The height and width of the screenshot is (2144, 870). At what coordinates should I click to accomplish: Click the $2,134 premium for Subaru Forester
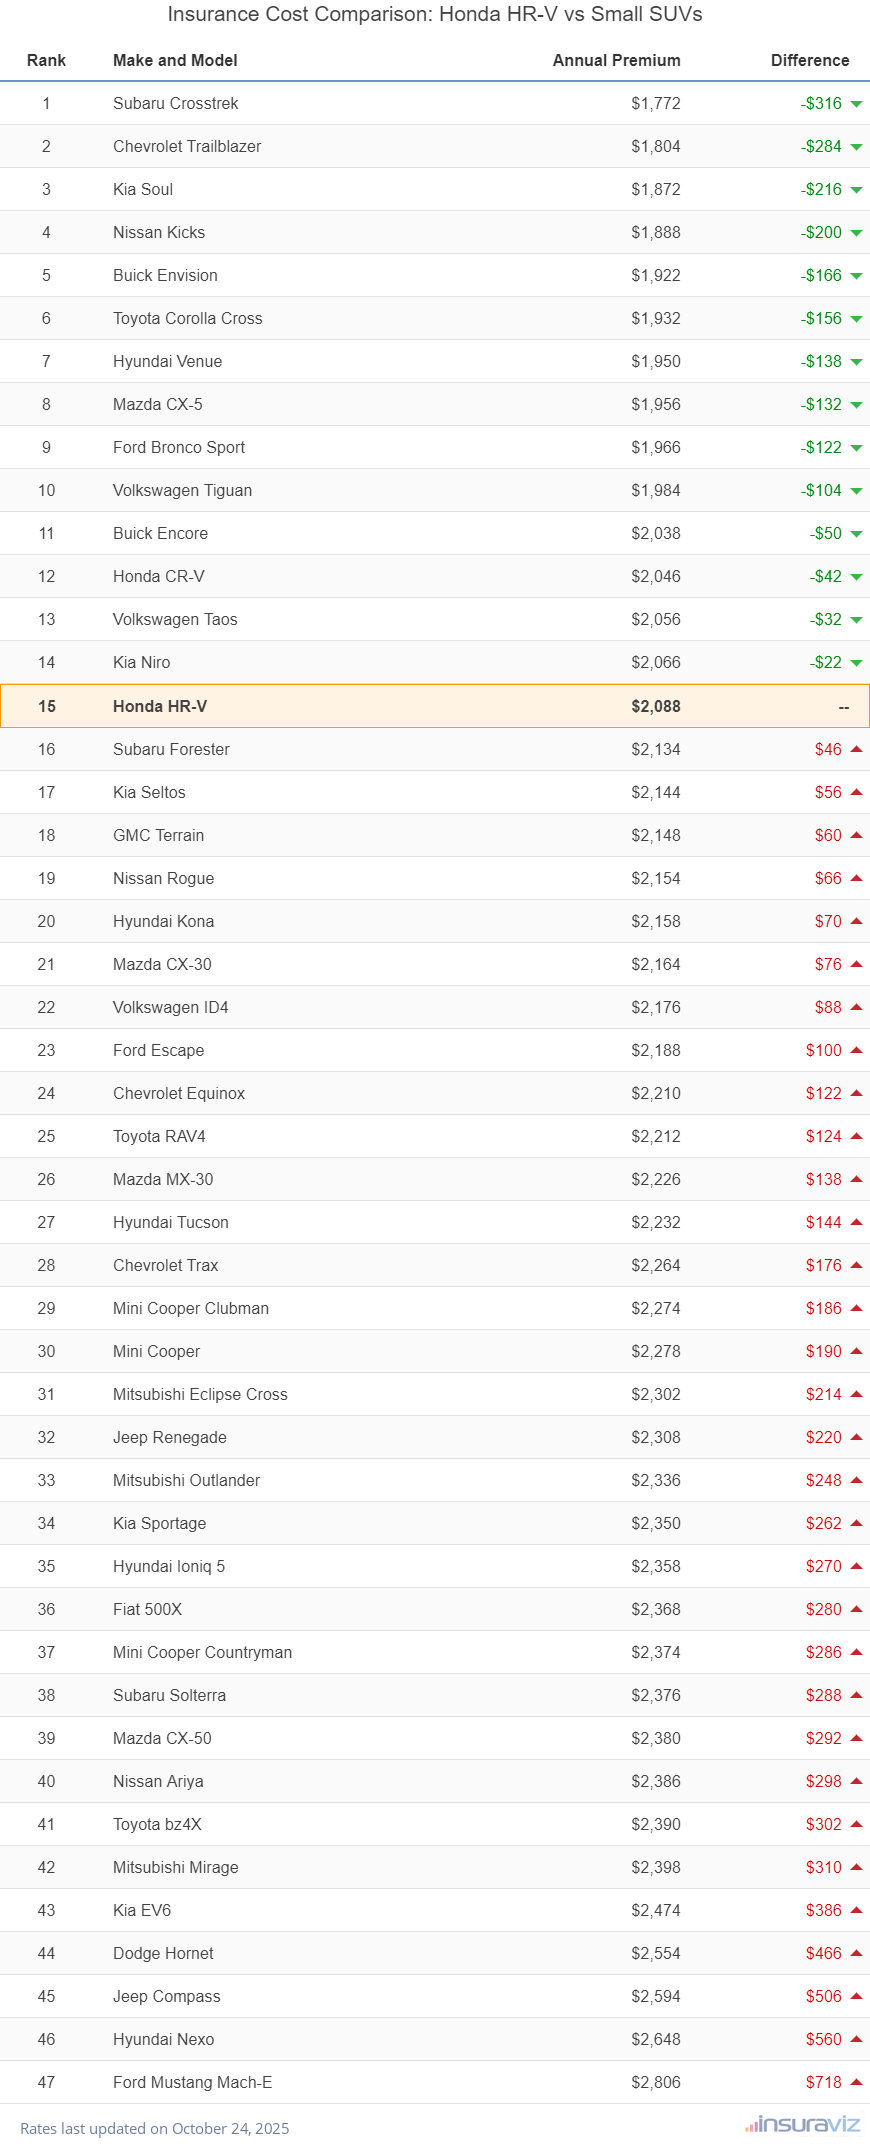tap(655, 749)
